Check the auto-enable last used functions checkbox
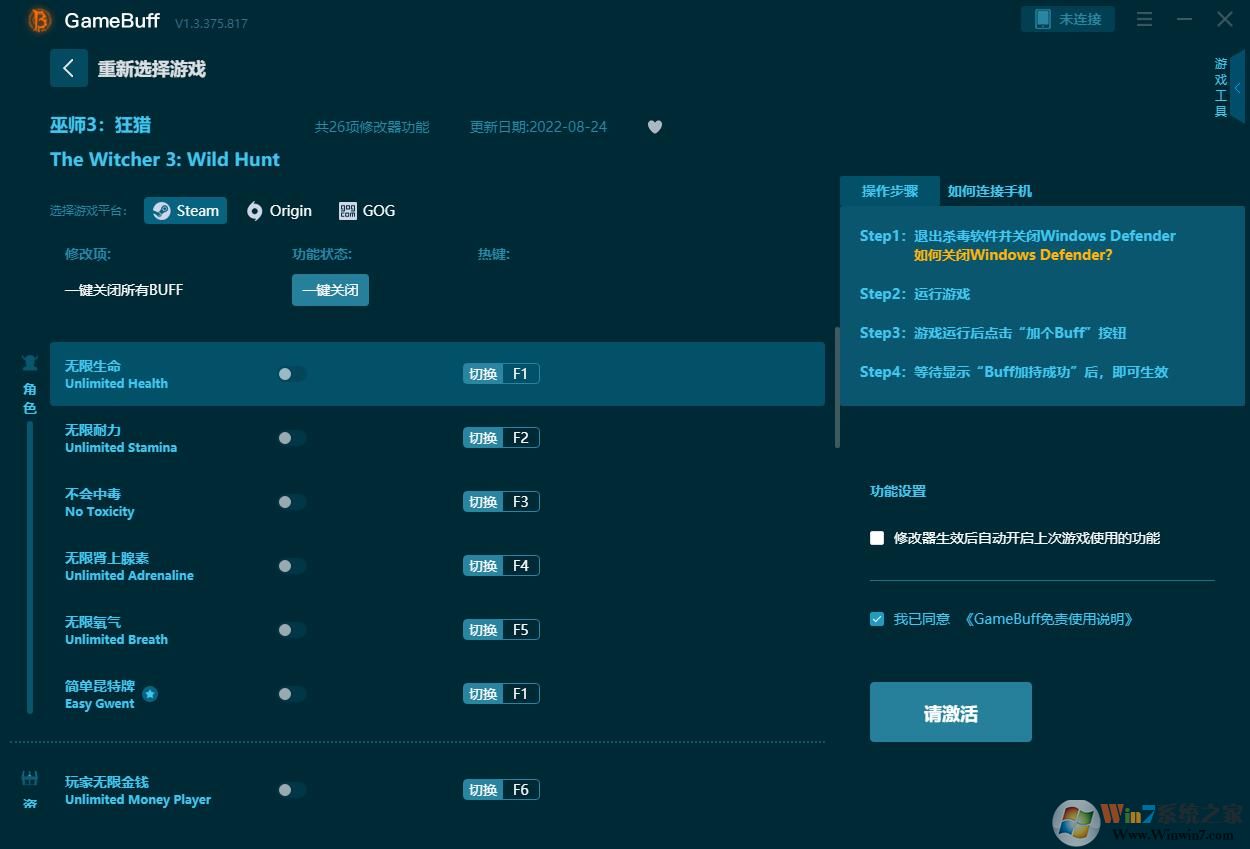This screenshot has height=849, width=1250. [877, 538]
